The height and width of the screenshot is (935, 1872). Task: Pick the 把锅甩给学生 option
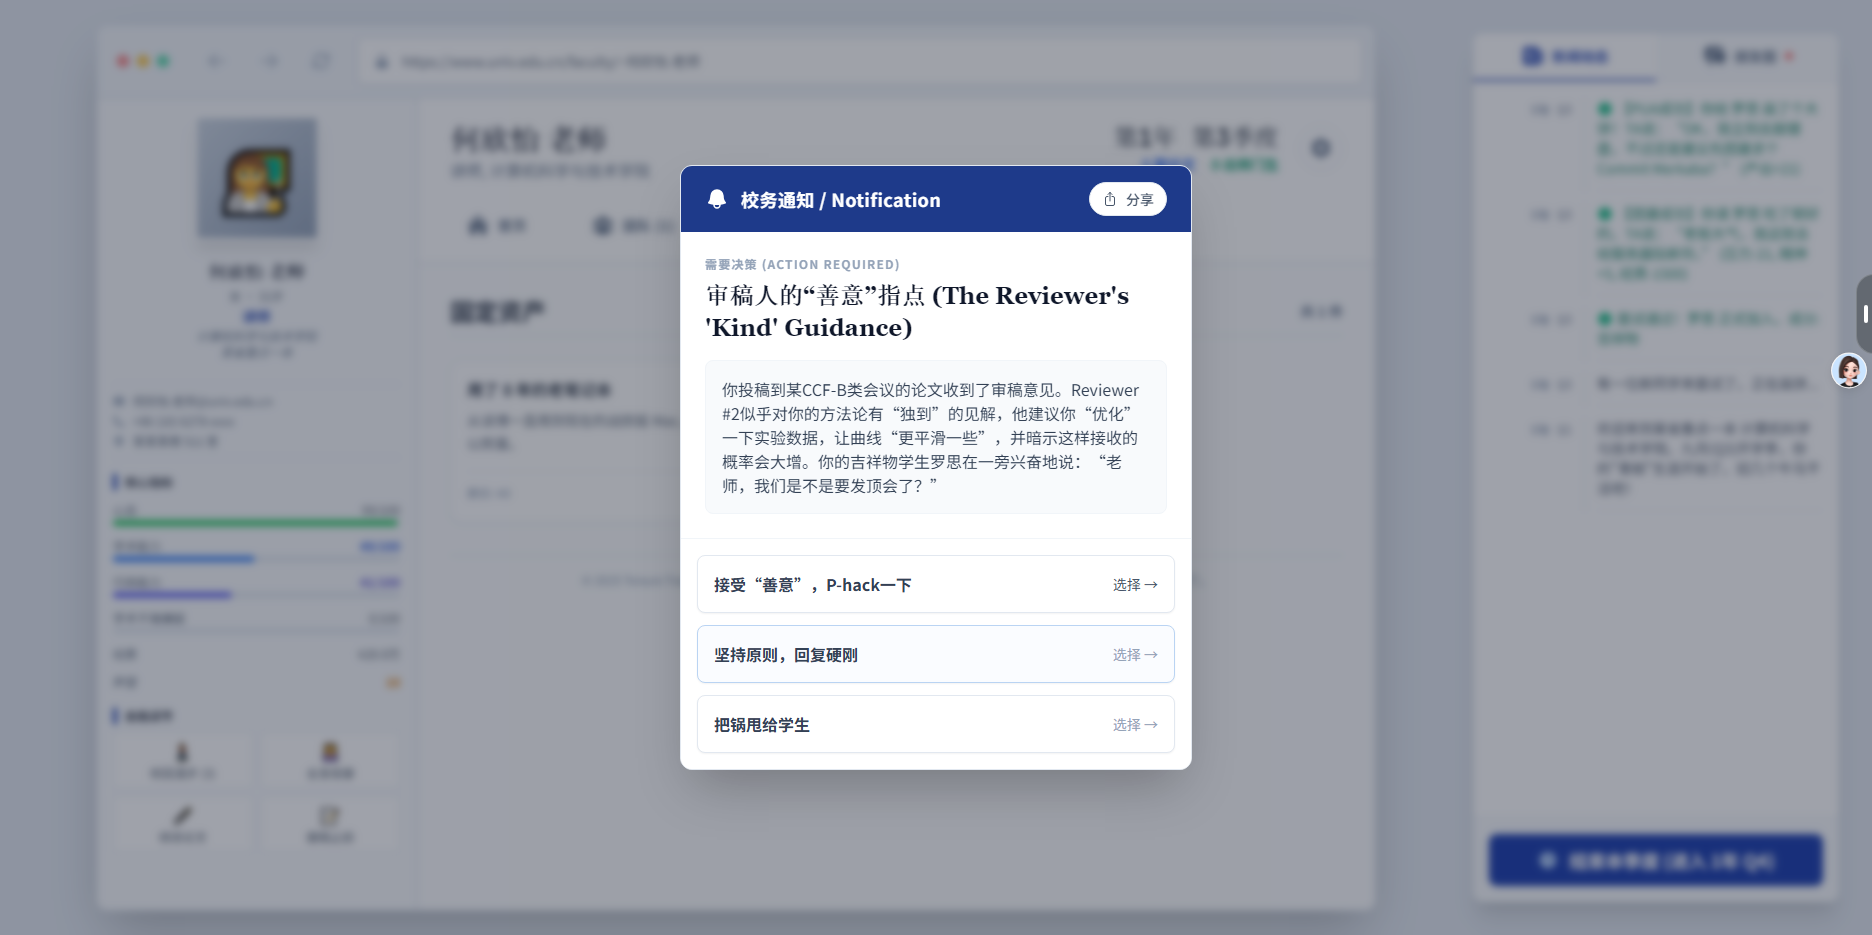(935, 725)
